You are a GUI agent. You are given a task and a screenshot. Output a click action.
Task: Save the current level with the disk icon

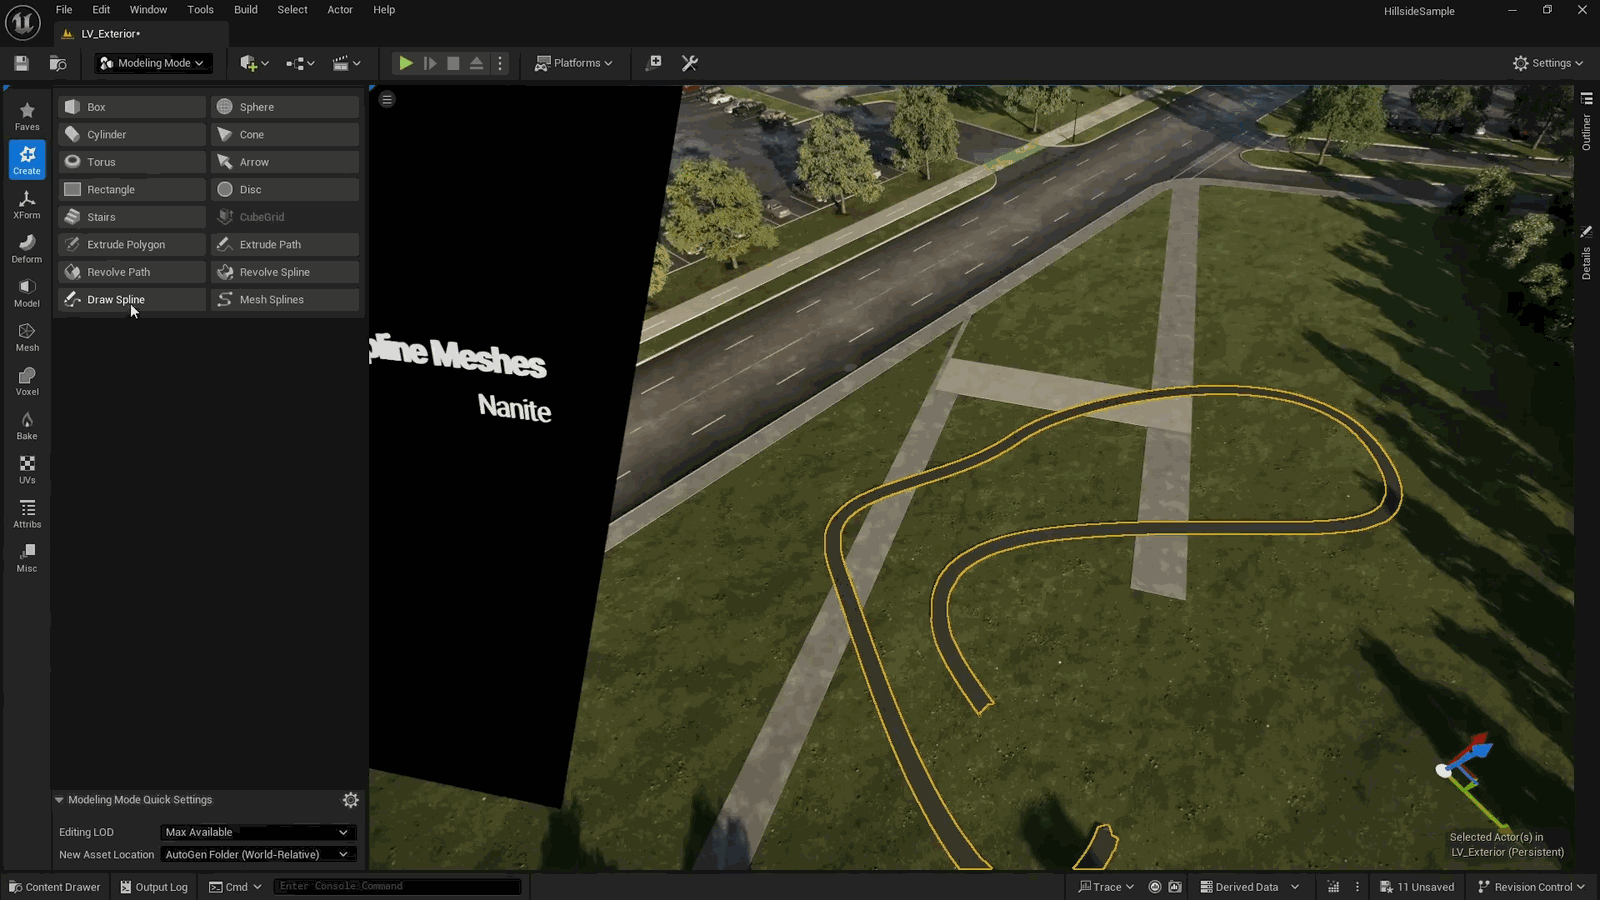point(21,63)
